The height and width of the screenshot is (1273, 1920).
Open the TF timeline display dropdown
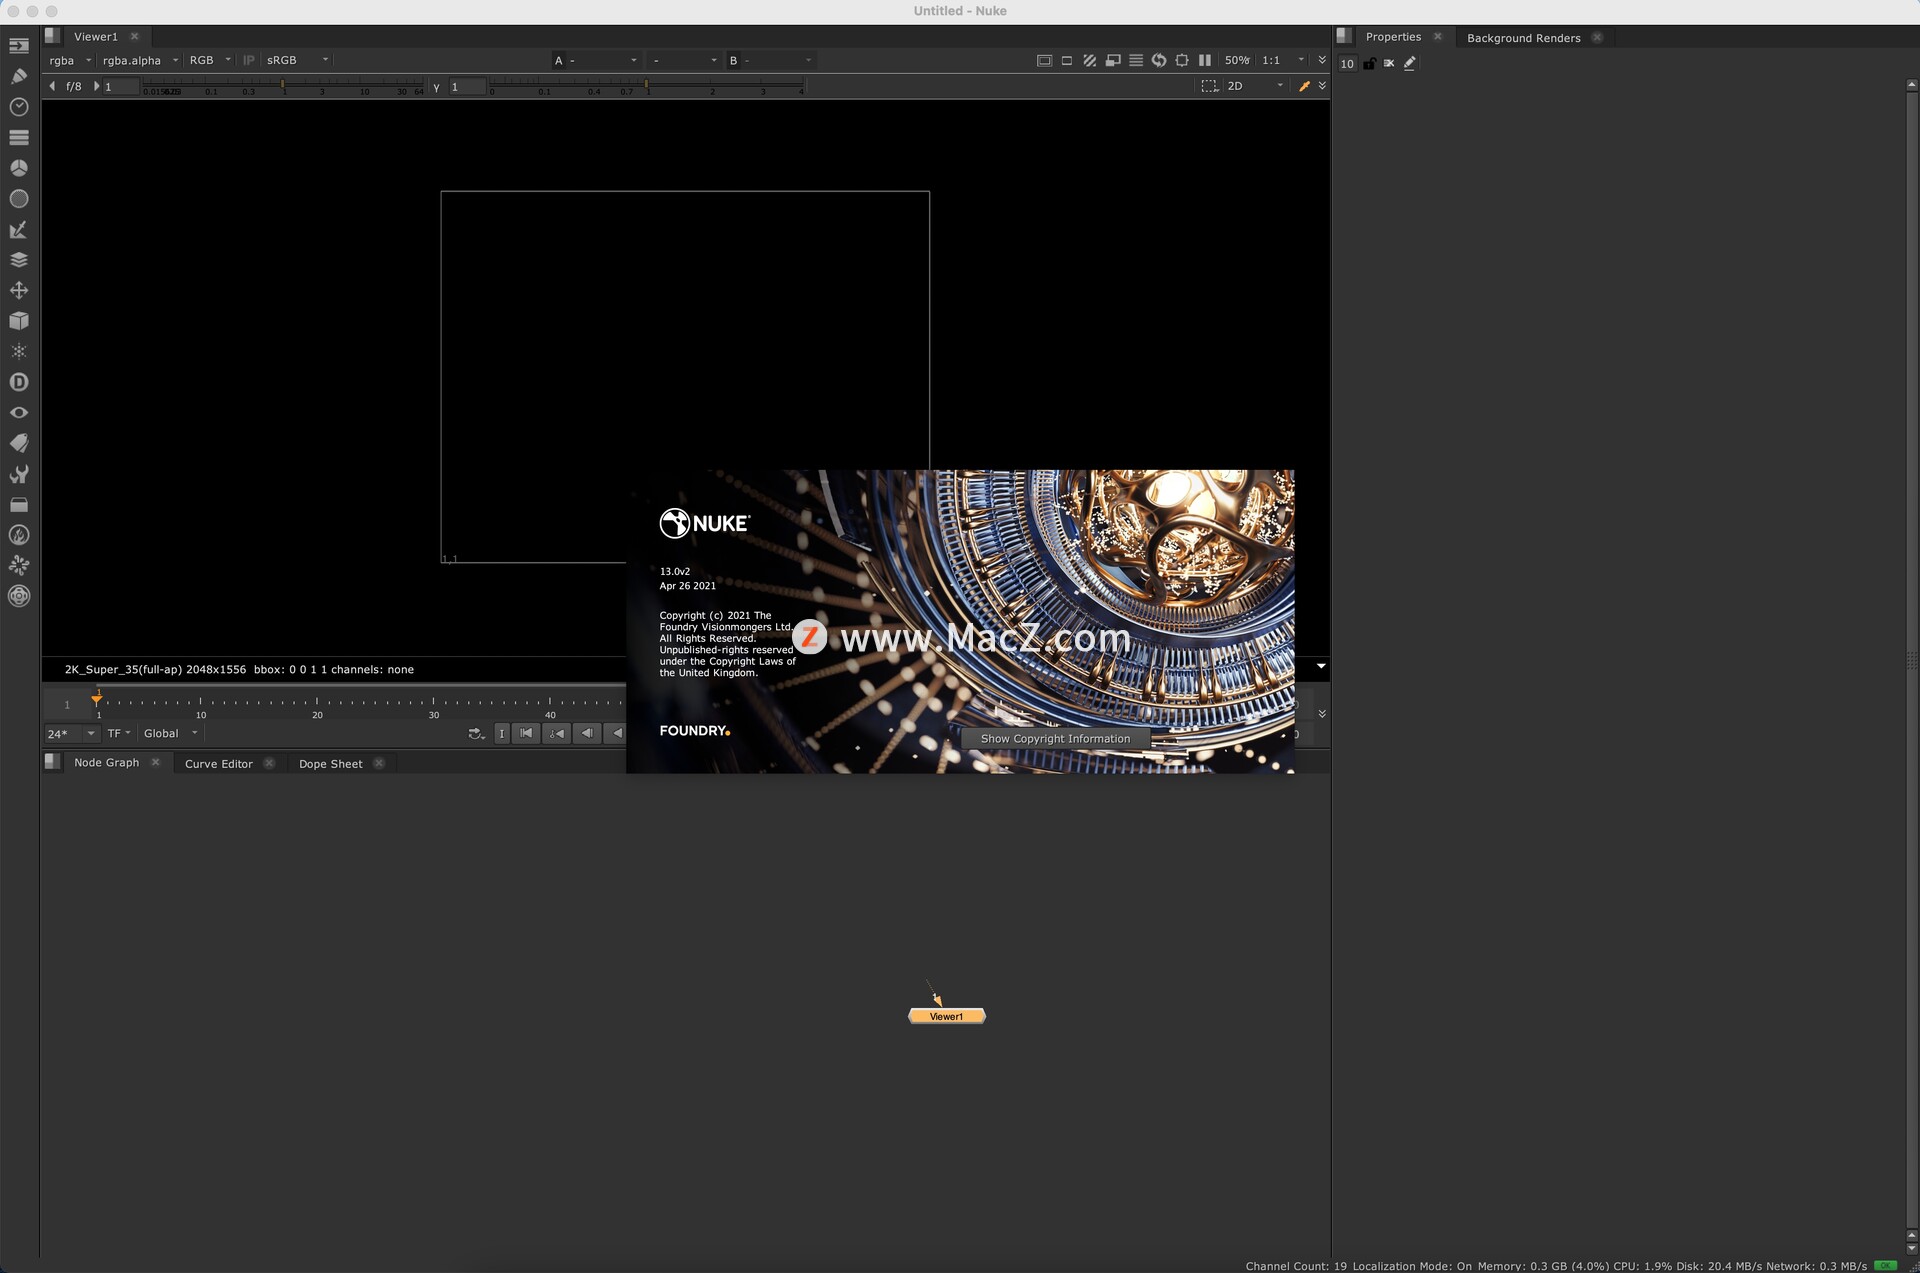pos(119,734)
